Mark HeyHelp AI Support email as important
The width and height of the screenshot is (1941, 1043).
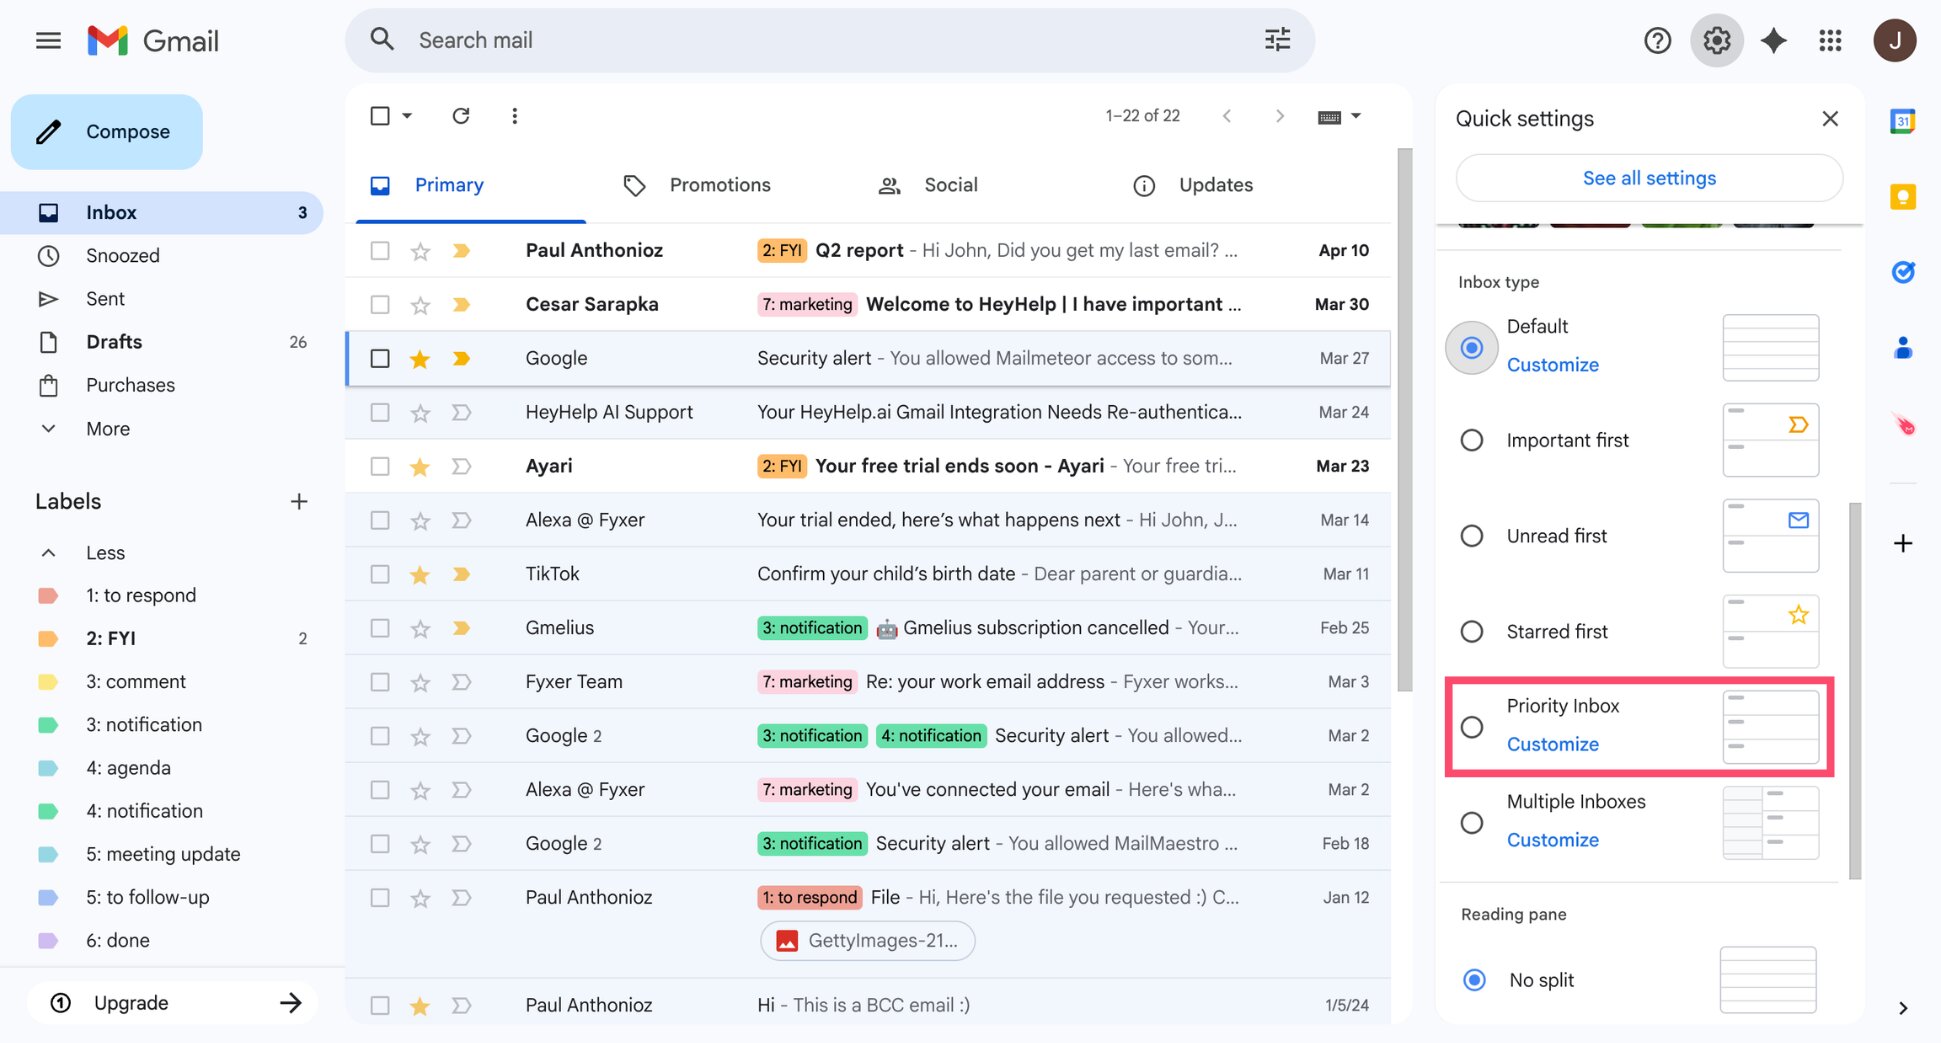pyautogui.click(x=461, y=413)
